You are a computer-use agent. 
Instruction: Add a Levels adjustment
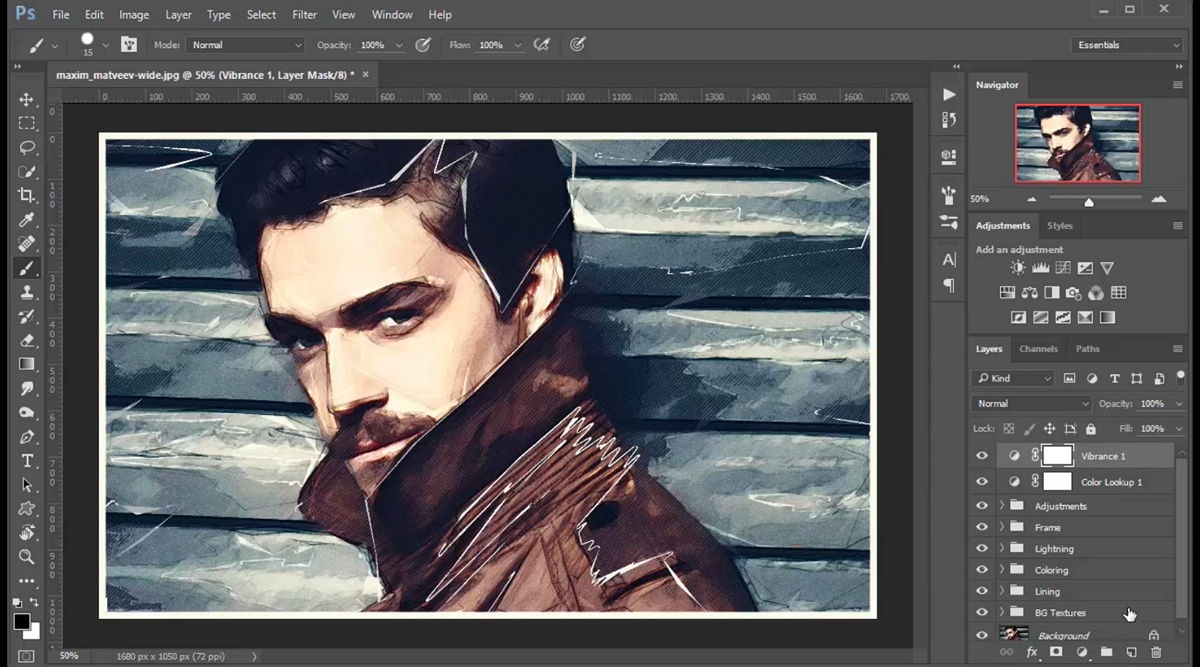tap(1040, 268)
